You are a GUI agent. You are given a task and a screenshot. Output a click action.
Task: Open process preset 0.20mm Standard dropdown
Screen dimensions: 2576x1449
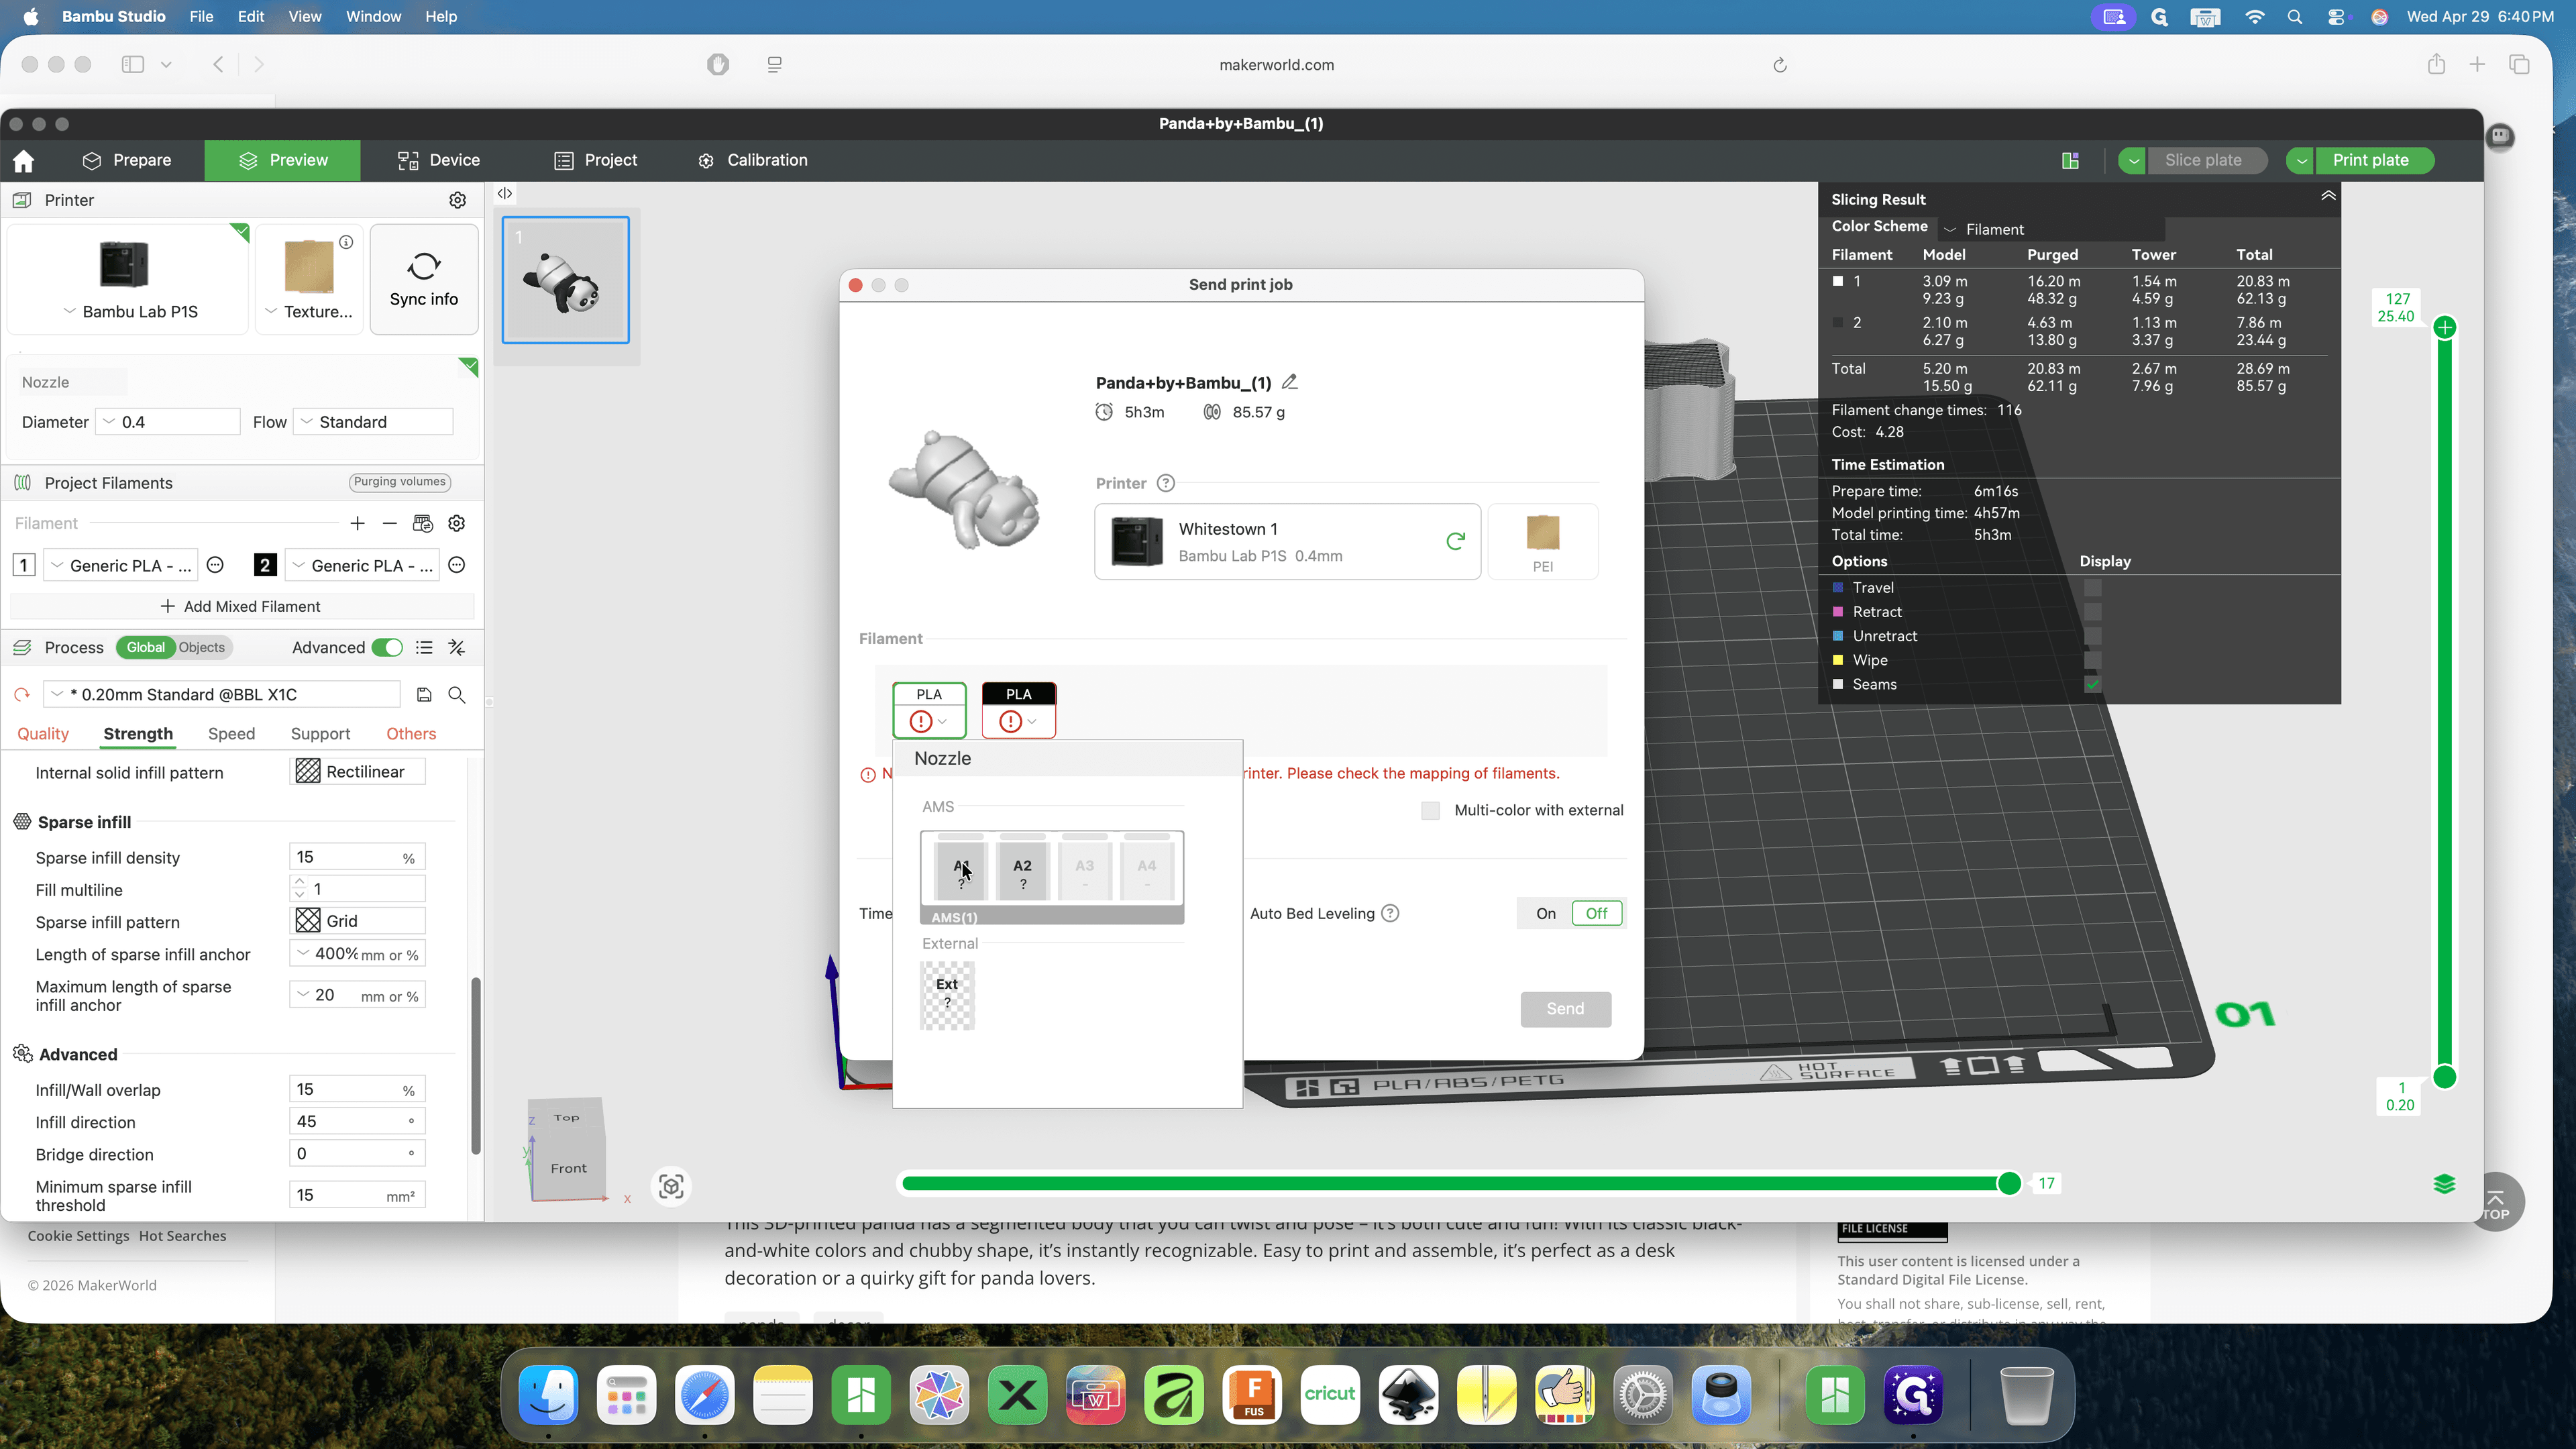tap(222, 694)
